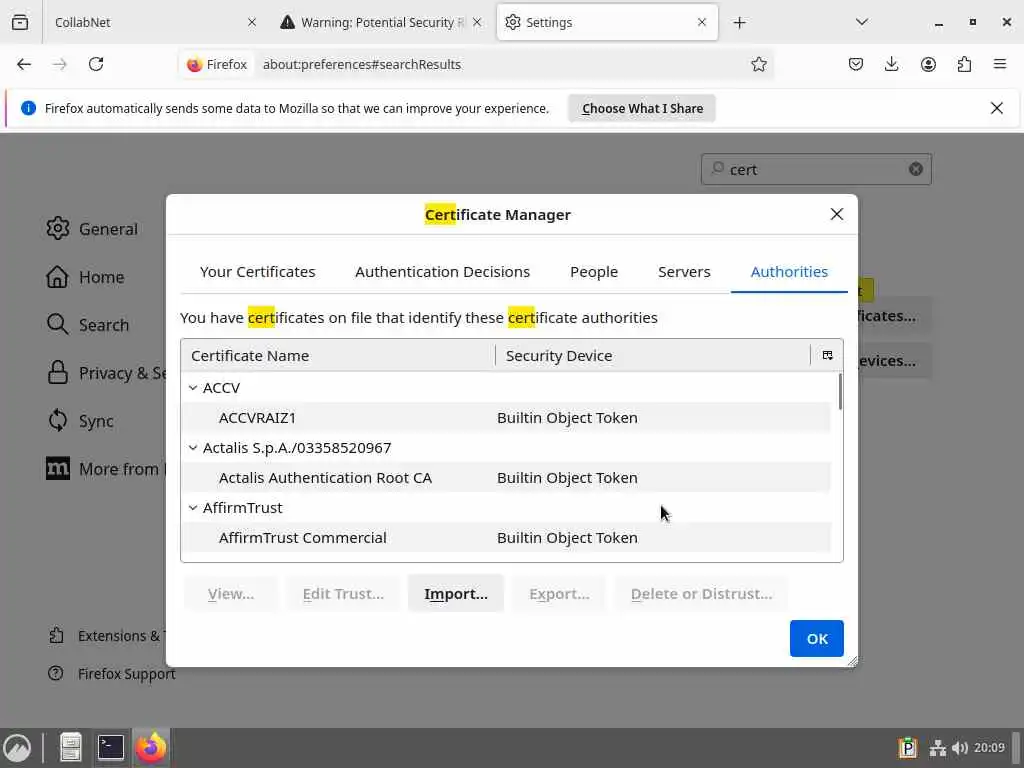Go back with the back arrow
1024x768 pixels.
[24, 64]
